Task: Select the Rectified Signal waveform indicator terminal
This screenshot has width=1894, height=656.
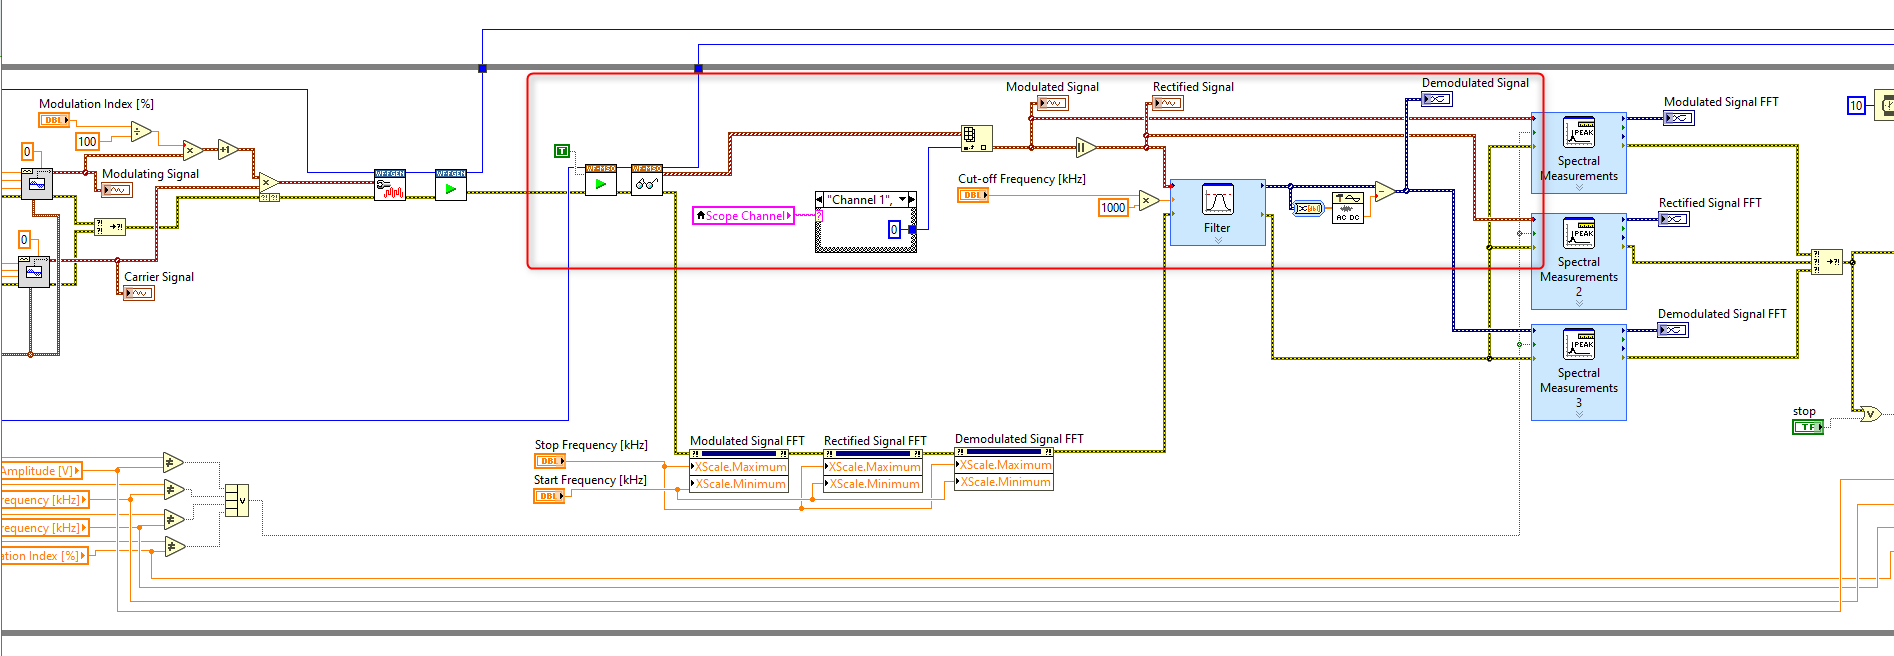Action: coord(1168,103)
